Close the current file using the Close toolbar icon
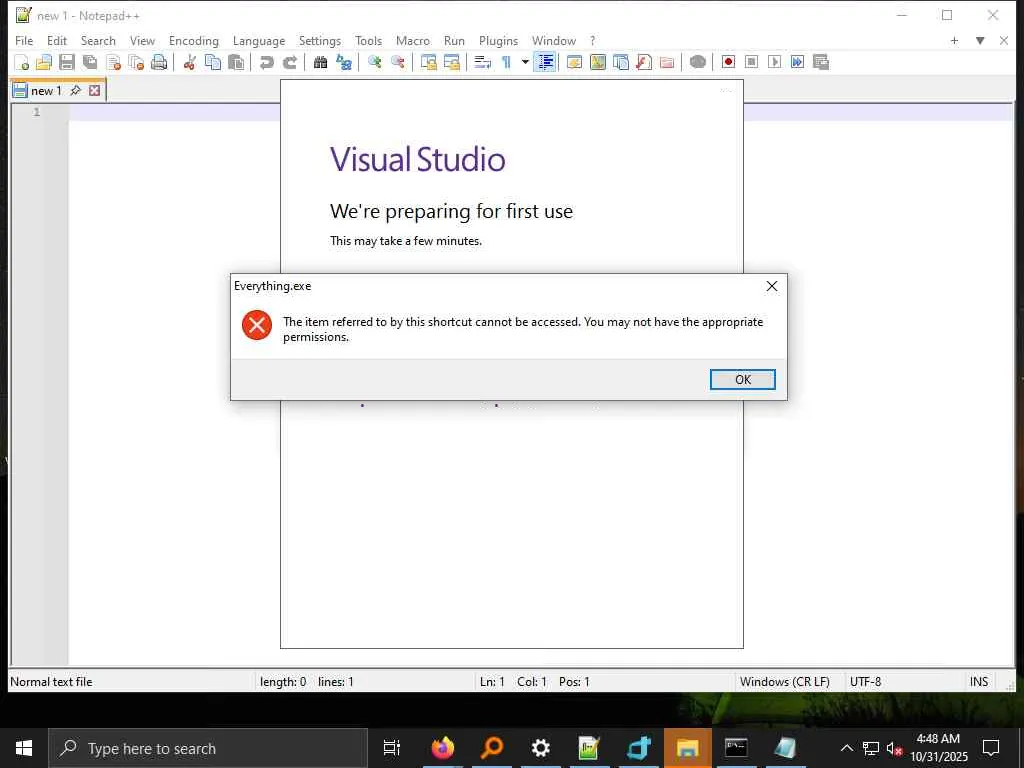 click(x=114, y=62)
